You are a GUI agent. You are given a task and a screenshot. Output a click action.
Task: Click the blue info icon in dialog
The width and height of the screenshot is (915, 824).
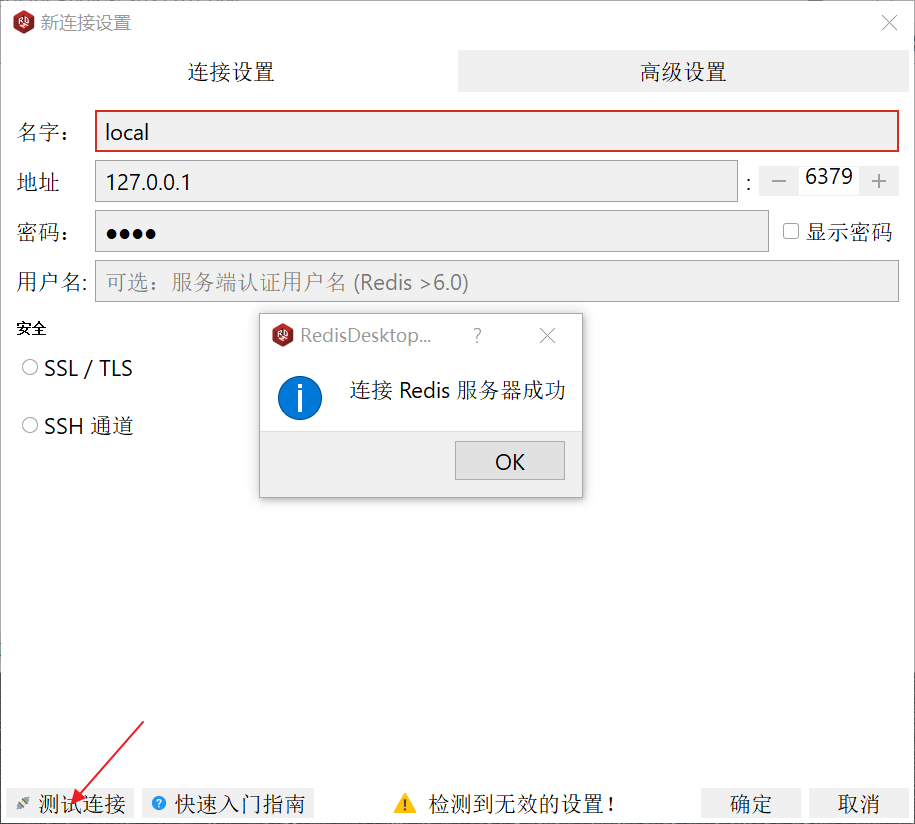(300, 397)
